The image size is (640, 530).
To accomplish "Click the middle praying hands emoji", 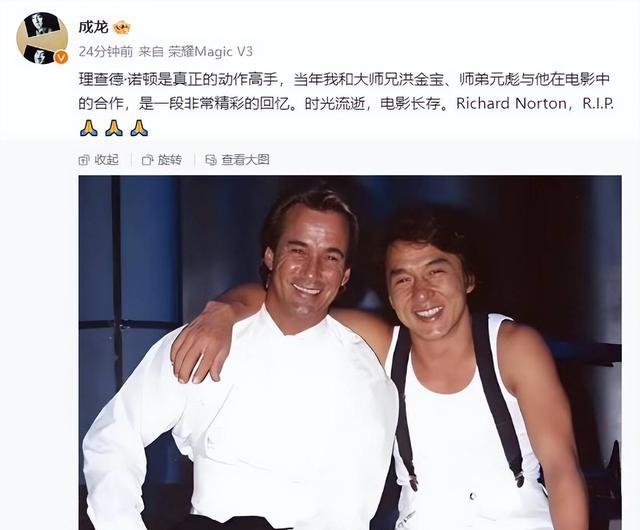I will pos(114,128).
